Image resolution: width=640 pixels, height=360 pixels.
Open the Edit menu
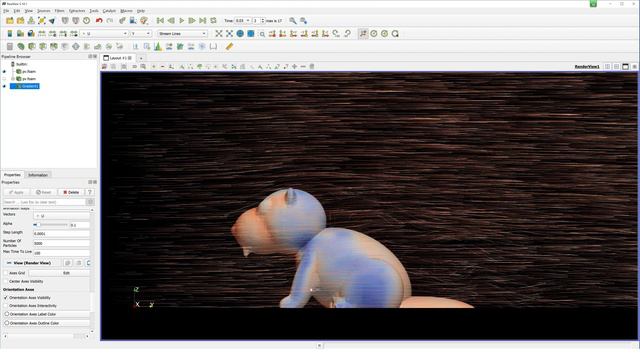coord(17,11)
